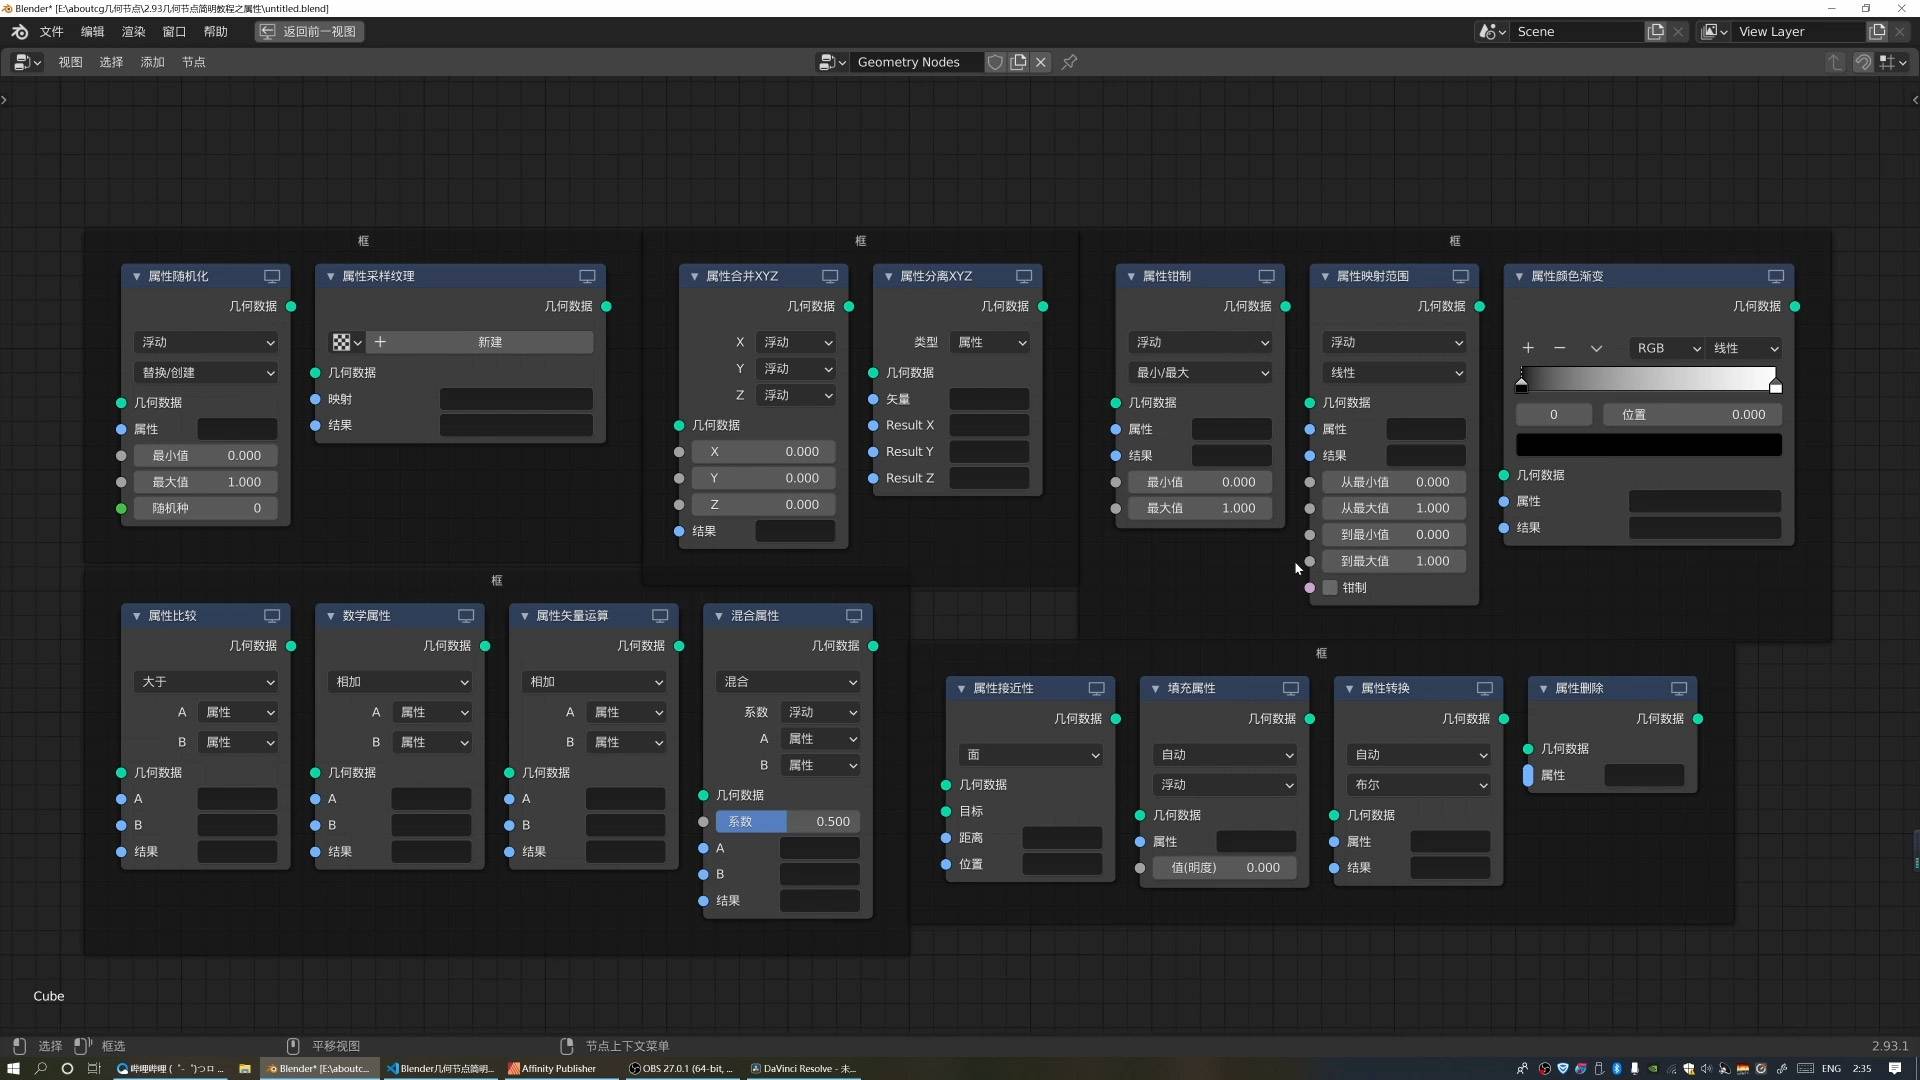Viewport: 1920px width, 1080px height.
Task: Open the 窗口 menu
Action: [174, 31]
